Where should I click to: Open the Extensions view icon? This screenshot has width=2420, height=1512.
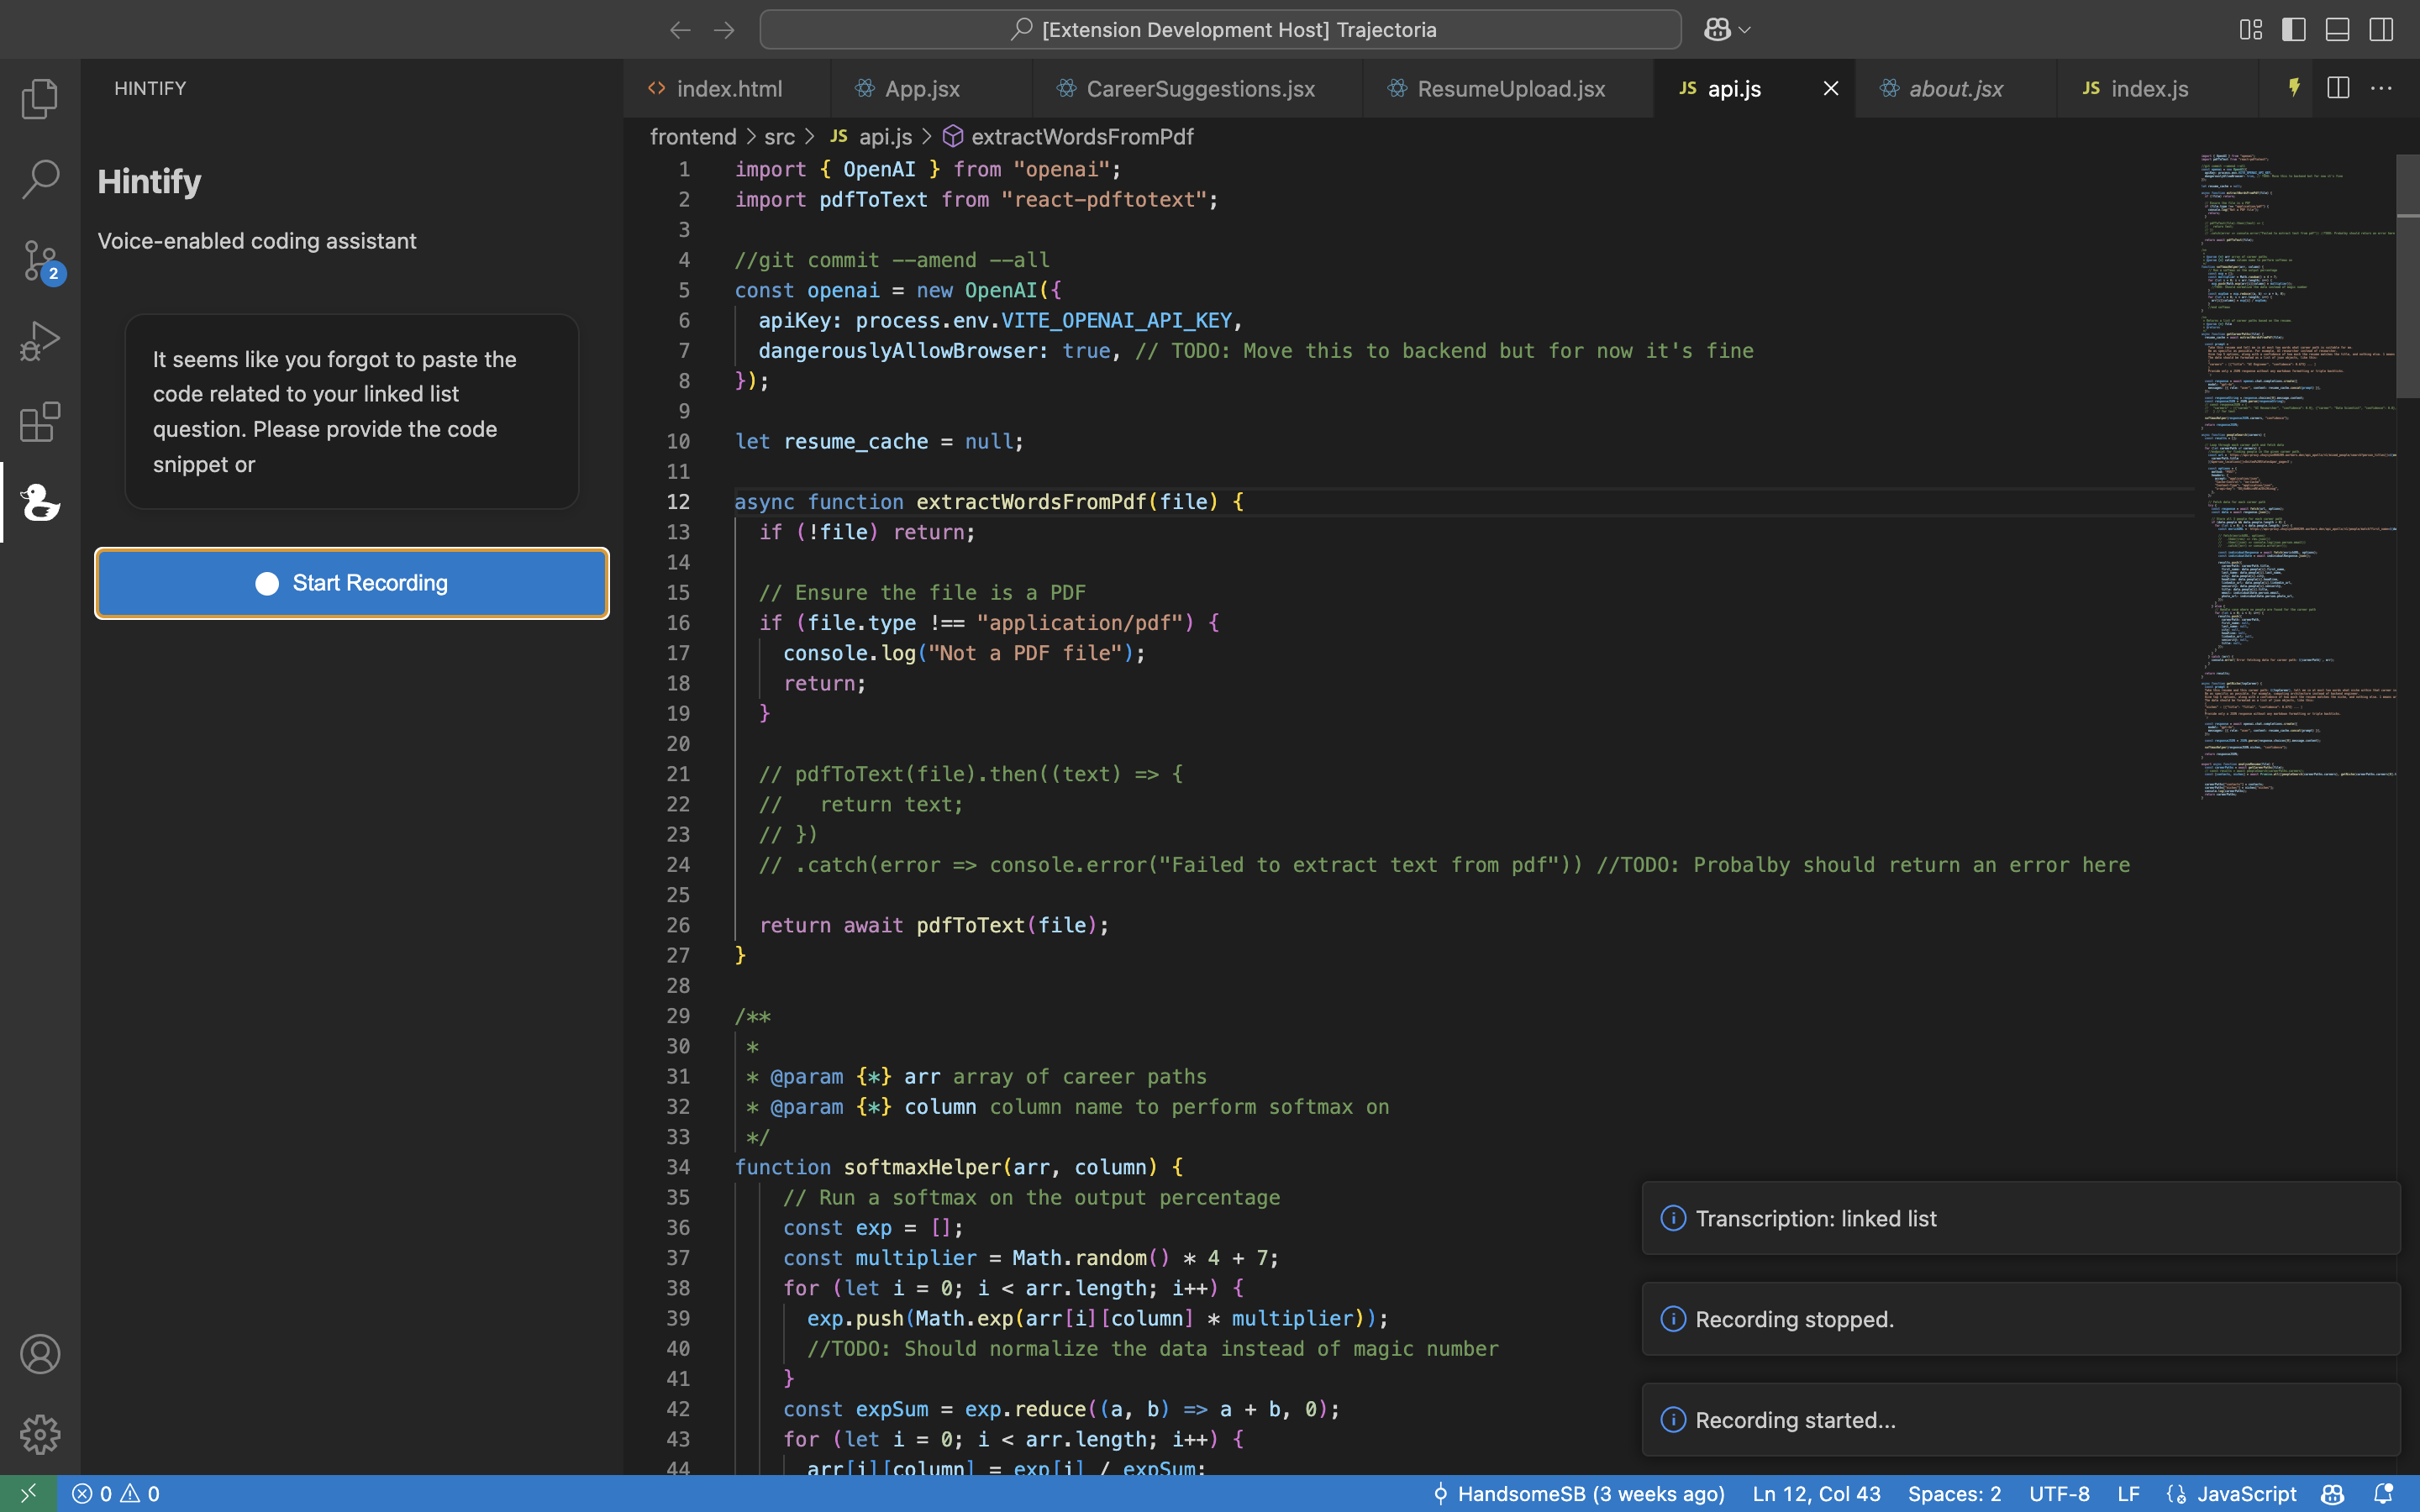40,422
